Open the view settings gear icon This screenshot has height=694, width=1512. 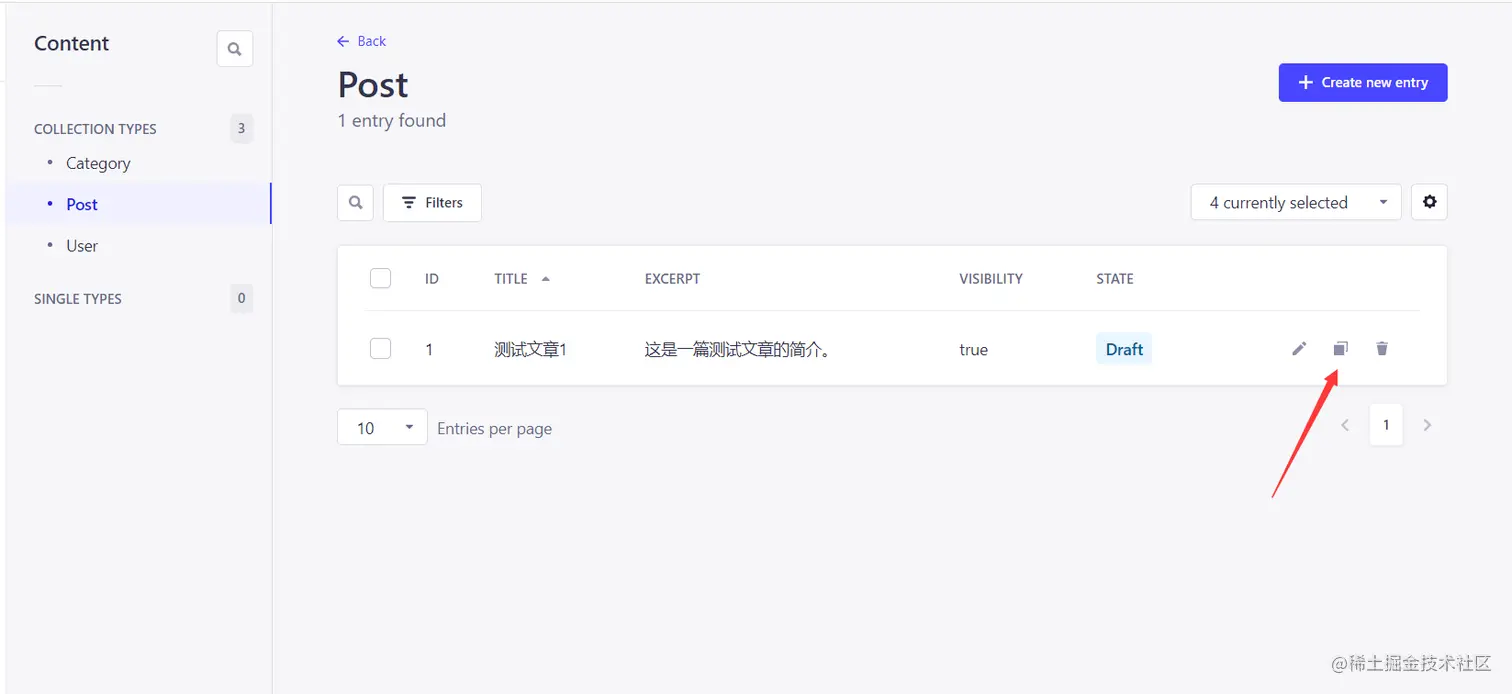coord(1429,201)
